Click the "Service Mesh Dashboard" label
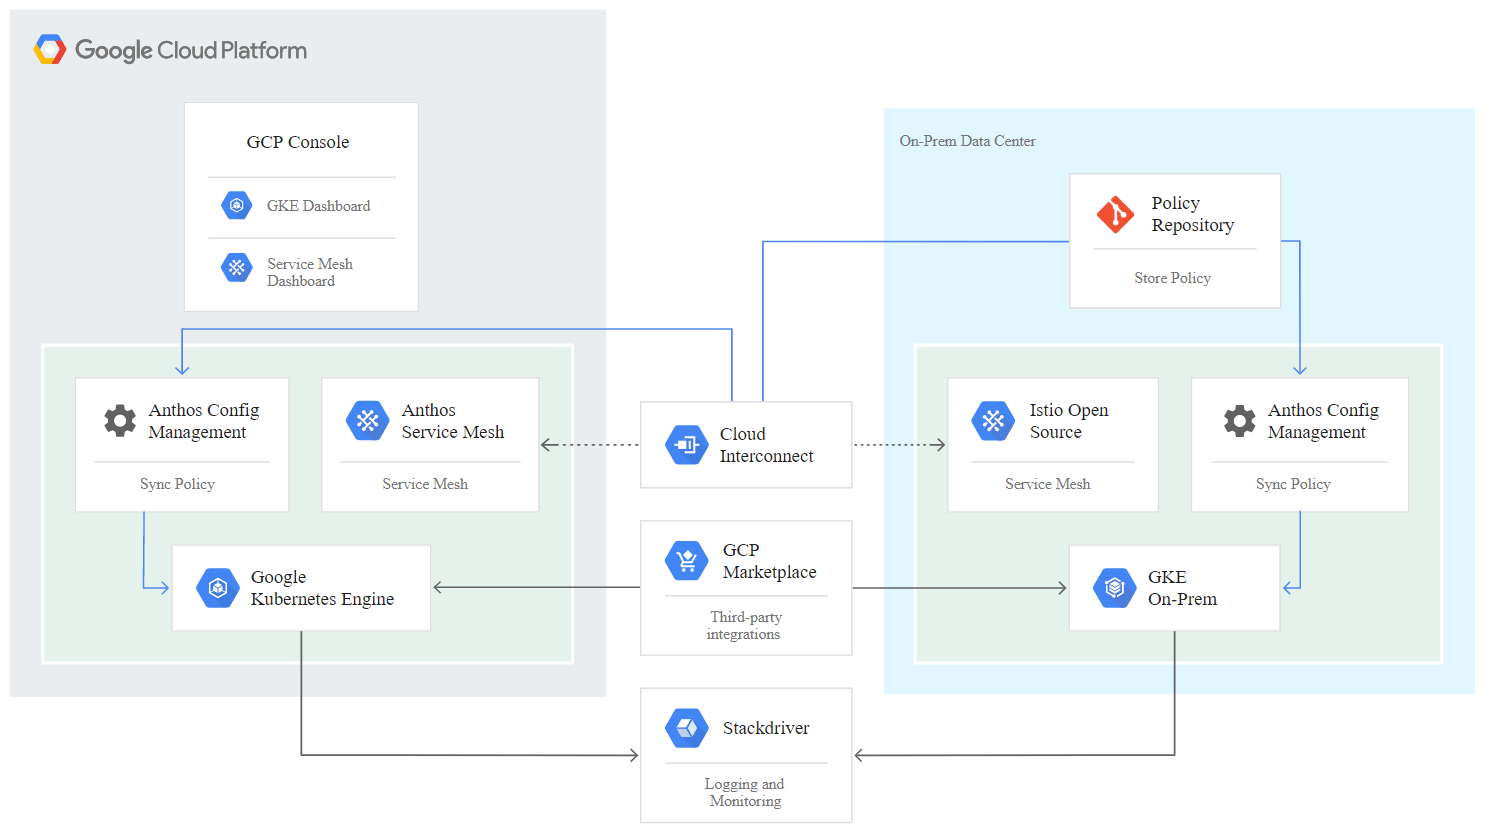The image size is (1490, 834). [x=310, y=272]
